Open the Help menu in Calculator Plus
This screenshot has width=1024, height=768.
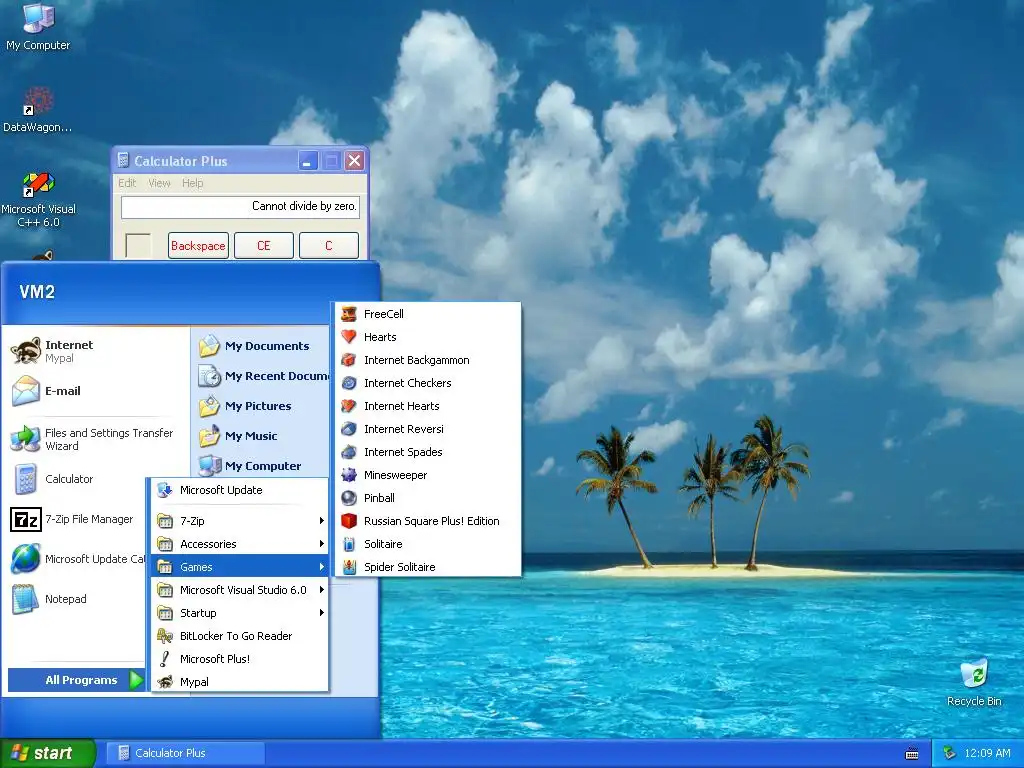pyautogui.click(x=193, y=183)
